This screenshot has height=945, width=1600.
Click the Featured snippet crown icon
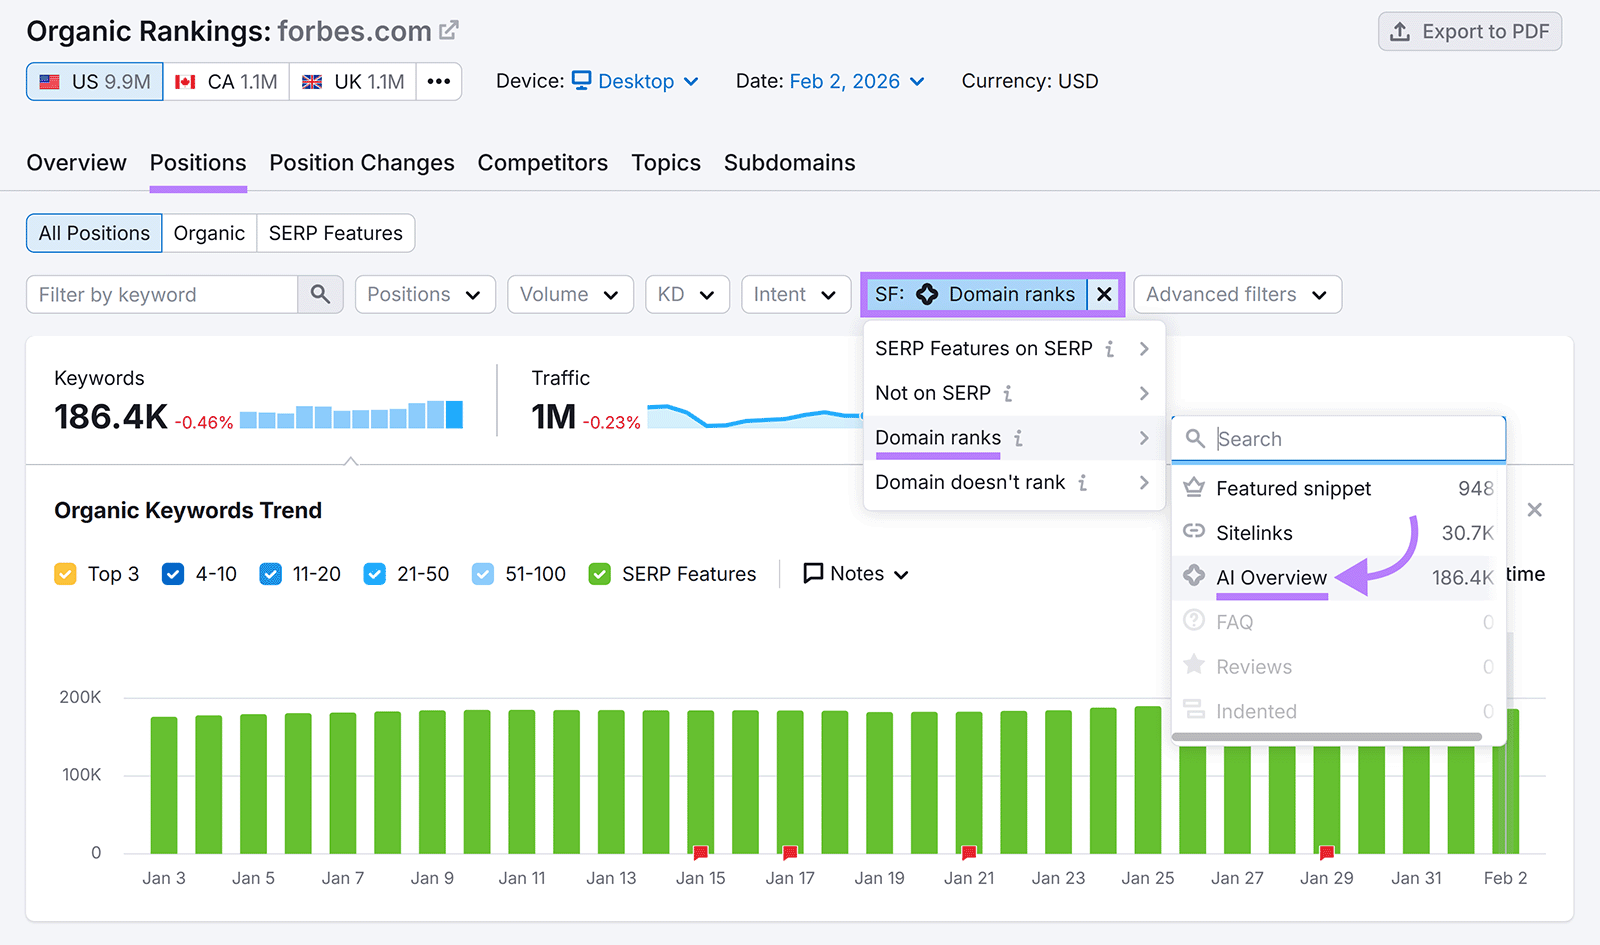click(x=1194, y=488)
